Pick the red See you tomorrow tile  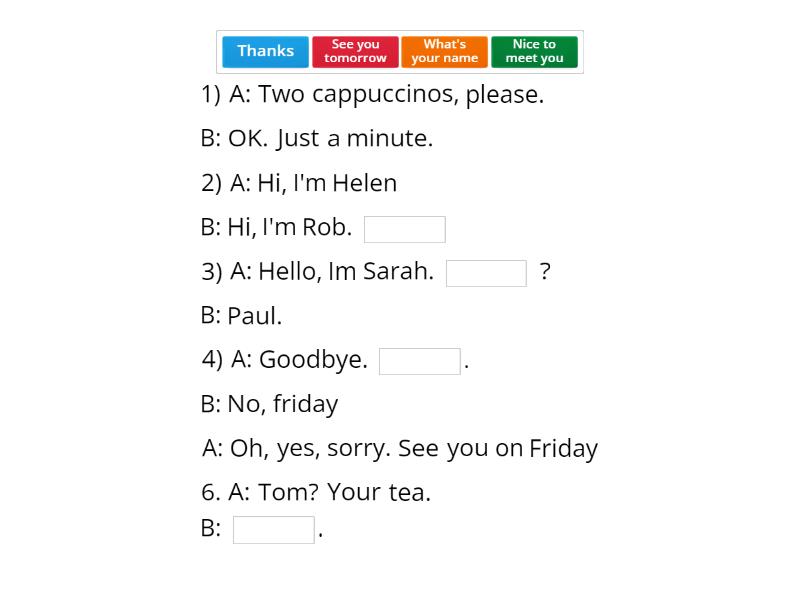pyautogui.click(x=355, y=52)
